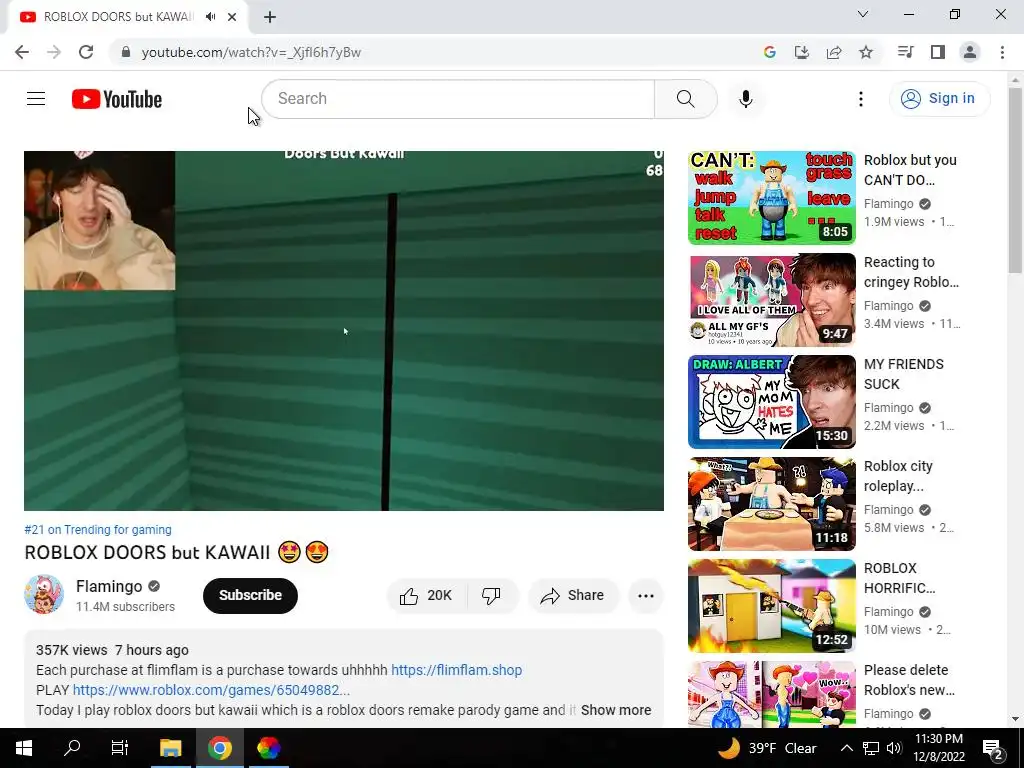Image resolution: width=1024 pixels, height=768 pixels.
Task: Open the YouTube hamburger guide menu
Action: tap(36, 99)
